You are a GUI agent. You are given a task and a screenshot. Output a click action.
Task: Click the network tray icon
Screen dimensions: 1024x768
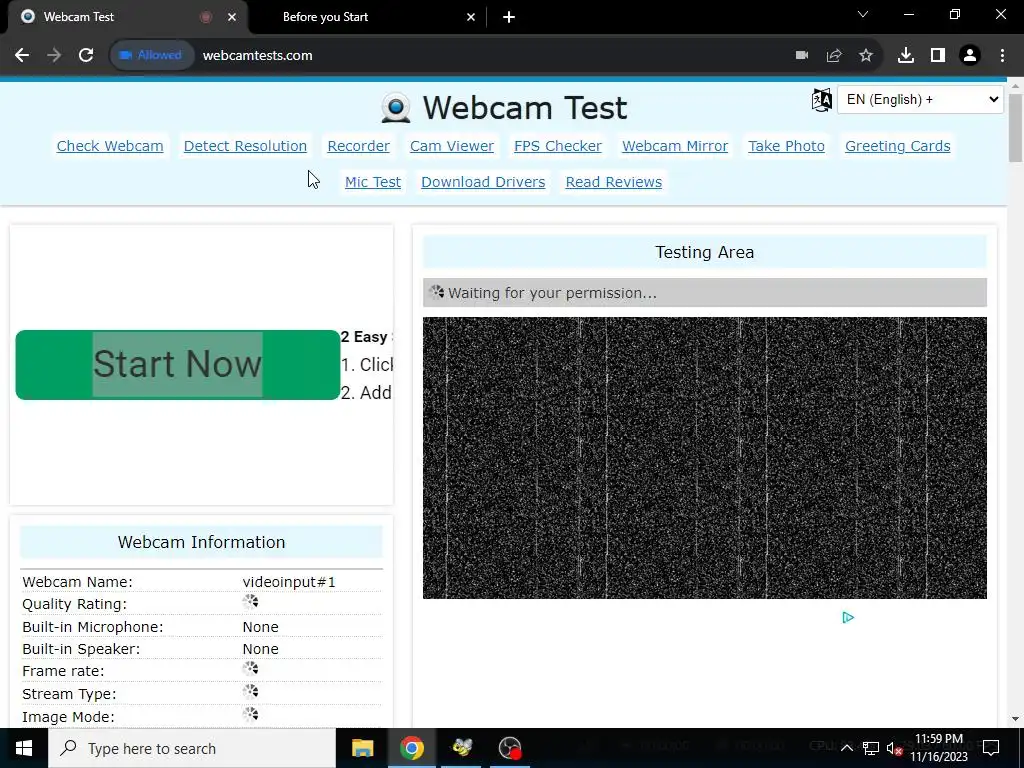click(871, 748)
